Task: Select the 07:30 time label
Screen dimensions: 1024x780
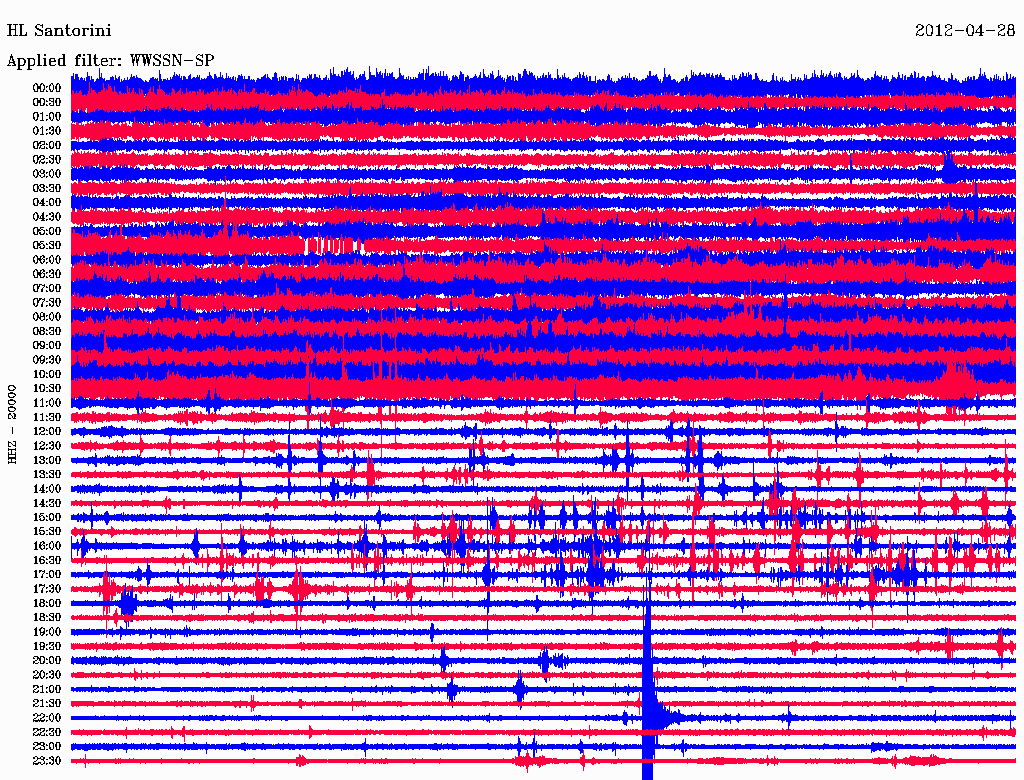Action: [x=47, y=303]
